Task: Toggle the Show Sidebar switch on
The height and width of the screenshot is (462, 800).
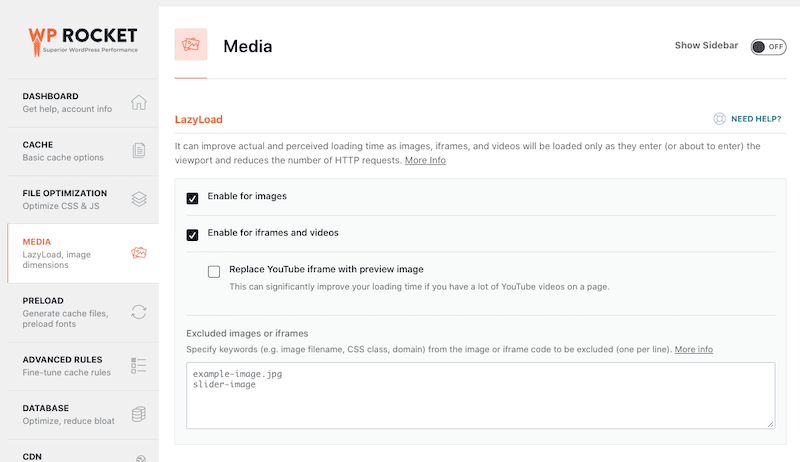Action: coord(768,47)
